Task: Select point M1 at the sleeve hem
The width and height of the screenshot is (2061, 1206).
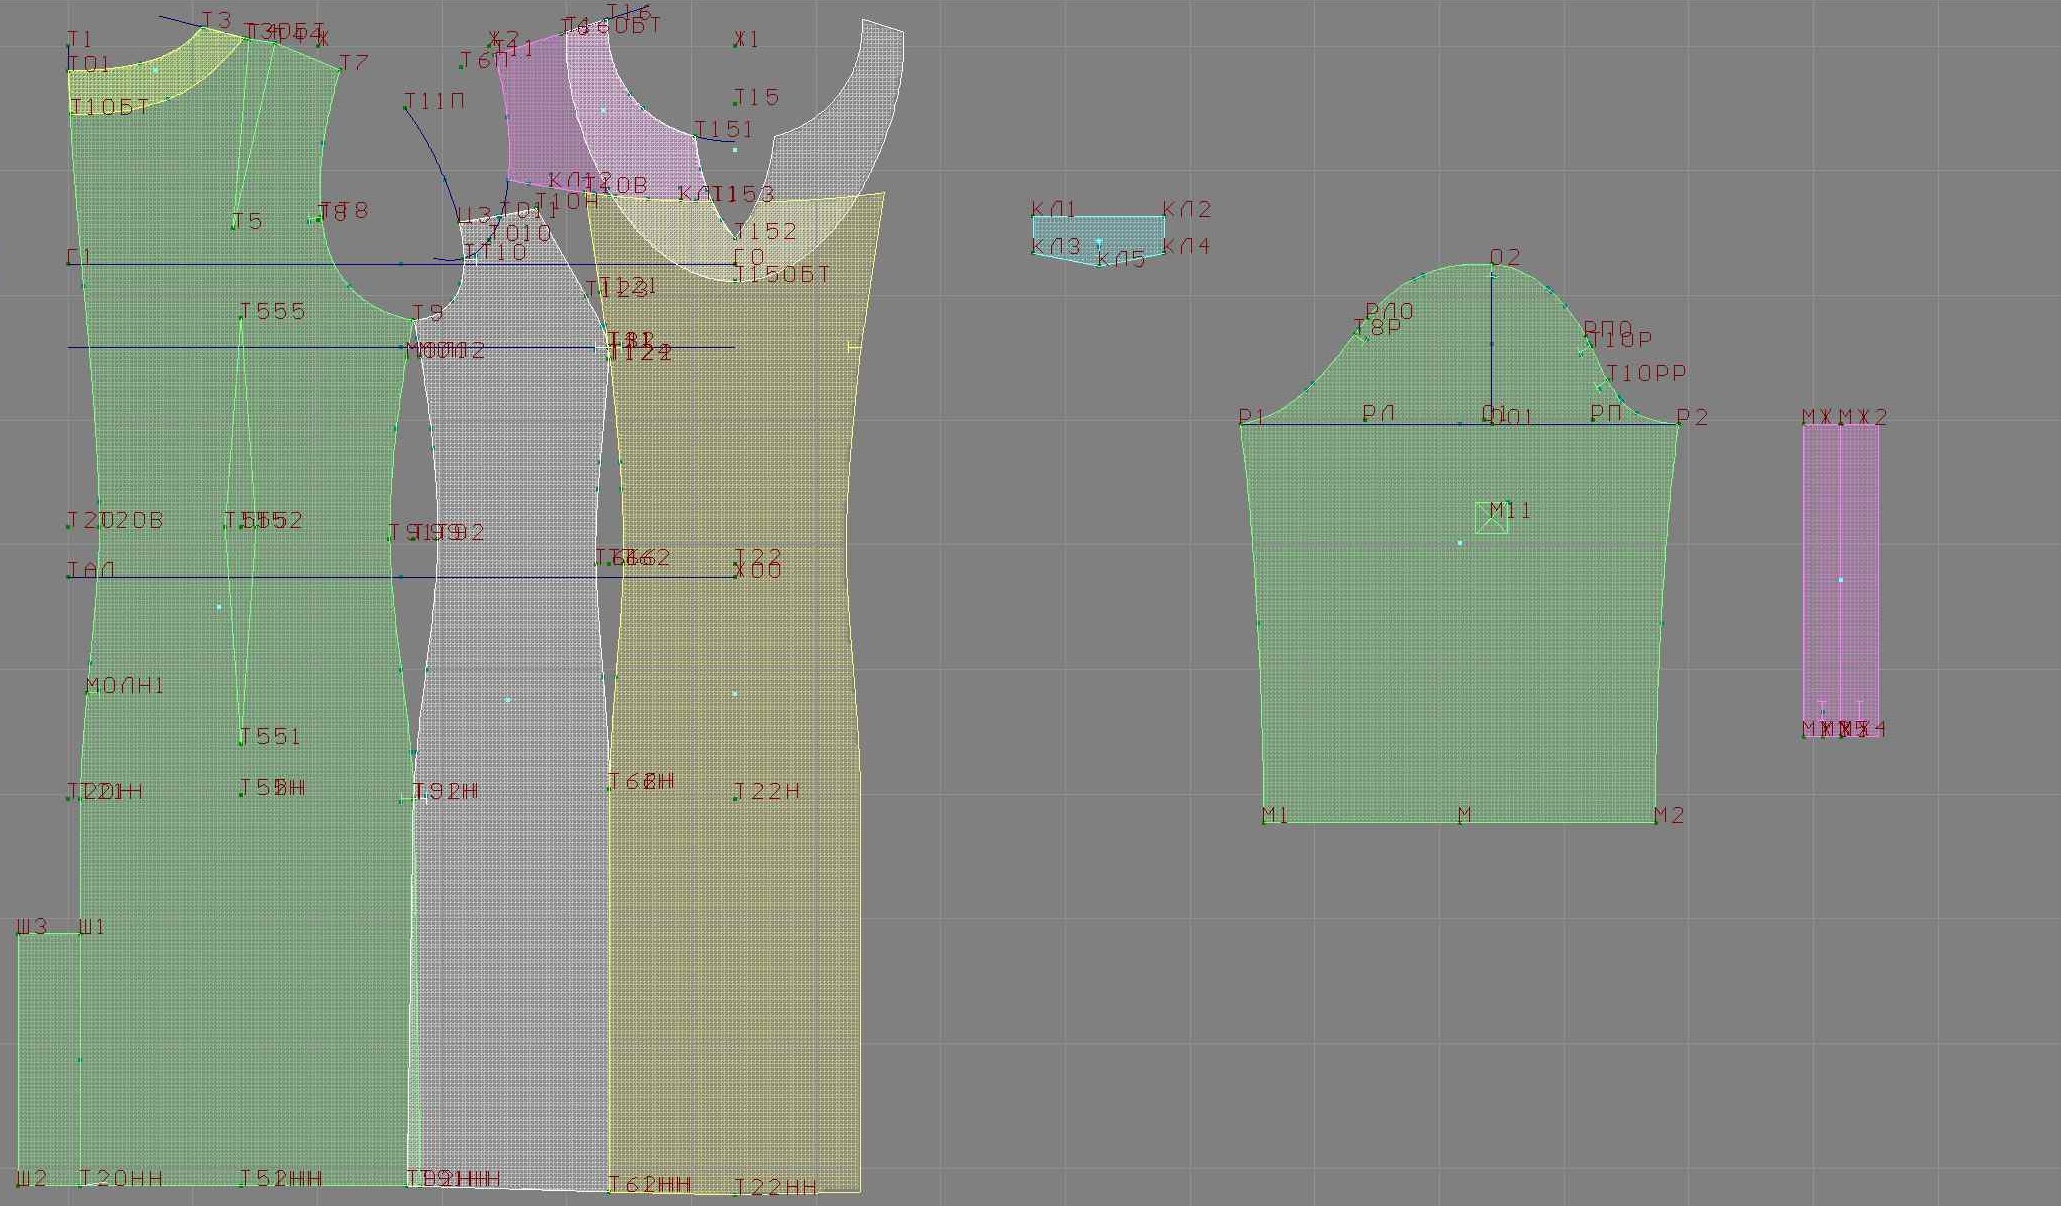Action: pos(1265,822)
